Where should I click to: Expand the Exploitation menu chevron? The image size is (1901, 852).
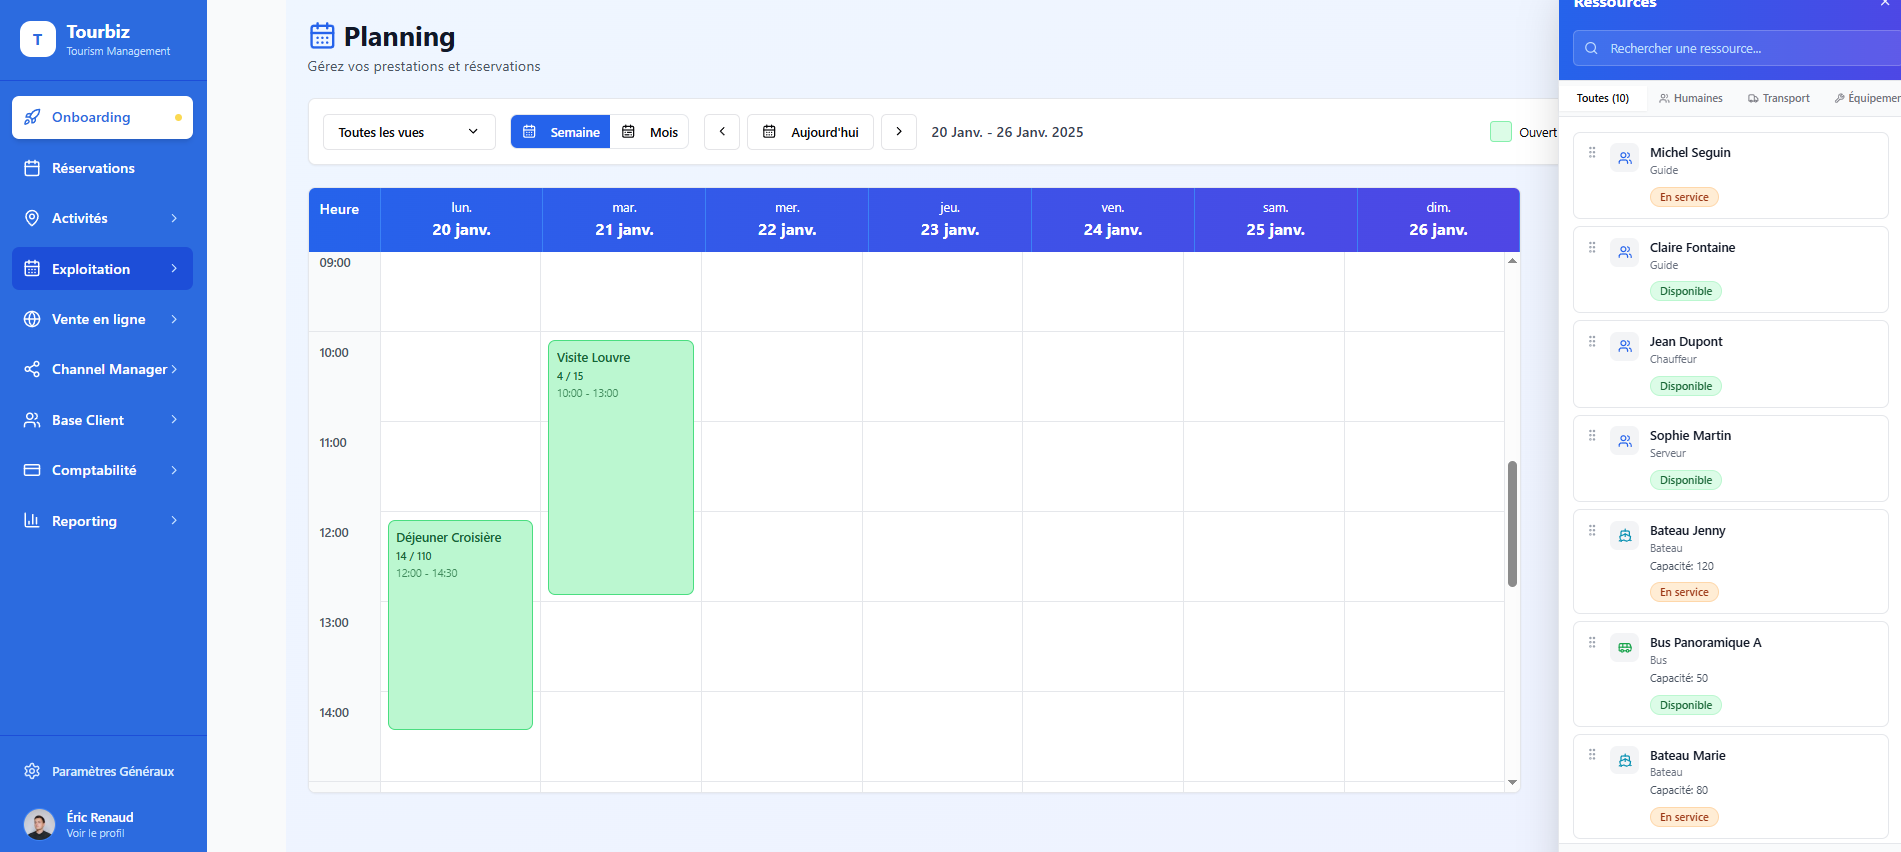click(174, 269)
